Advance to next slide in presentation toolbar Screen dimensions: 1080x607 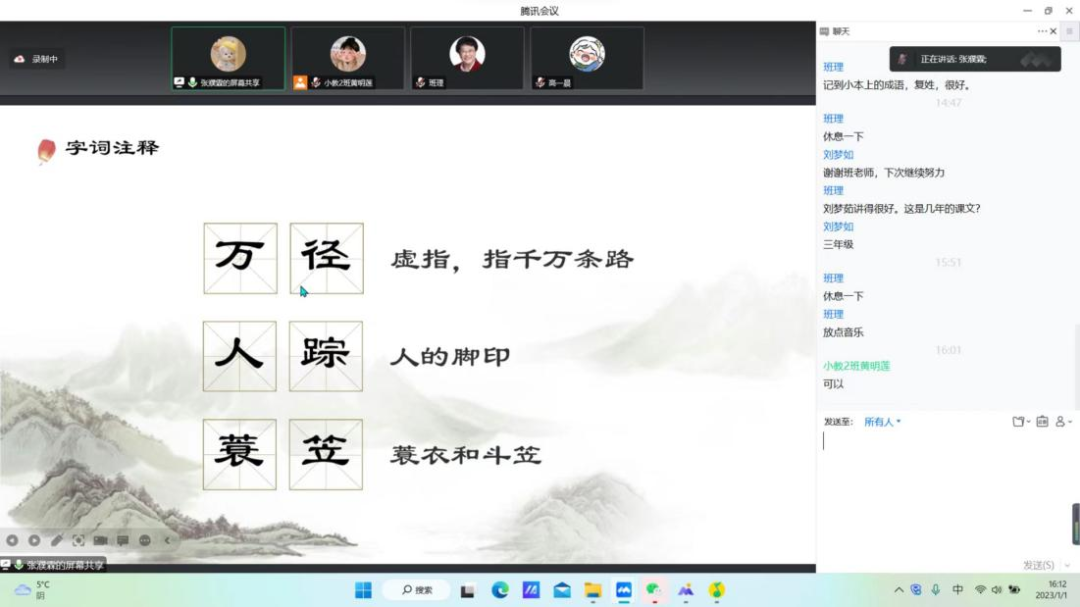34,540
